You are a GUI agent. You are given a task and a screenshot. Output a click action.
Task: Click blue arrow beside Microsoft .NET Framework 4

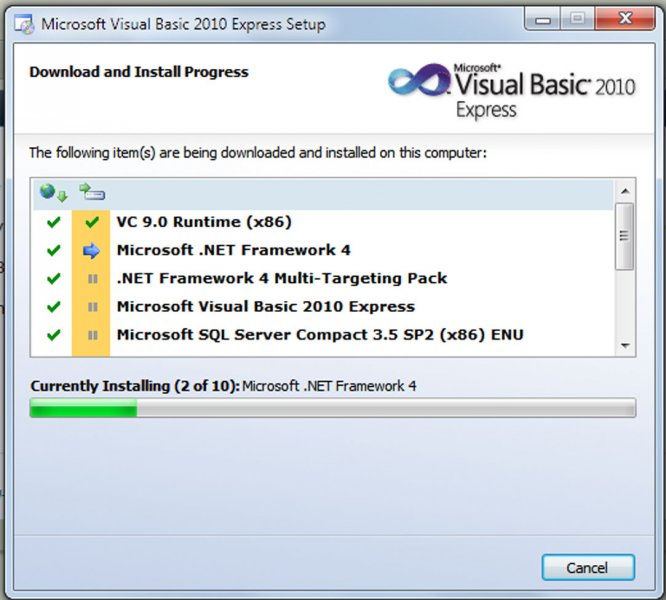pyautogui.click(x=91, y=251)
